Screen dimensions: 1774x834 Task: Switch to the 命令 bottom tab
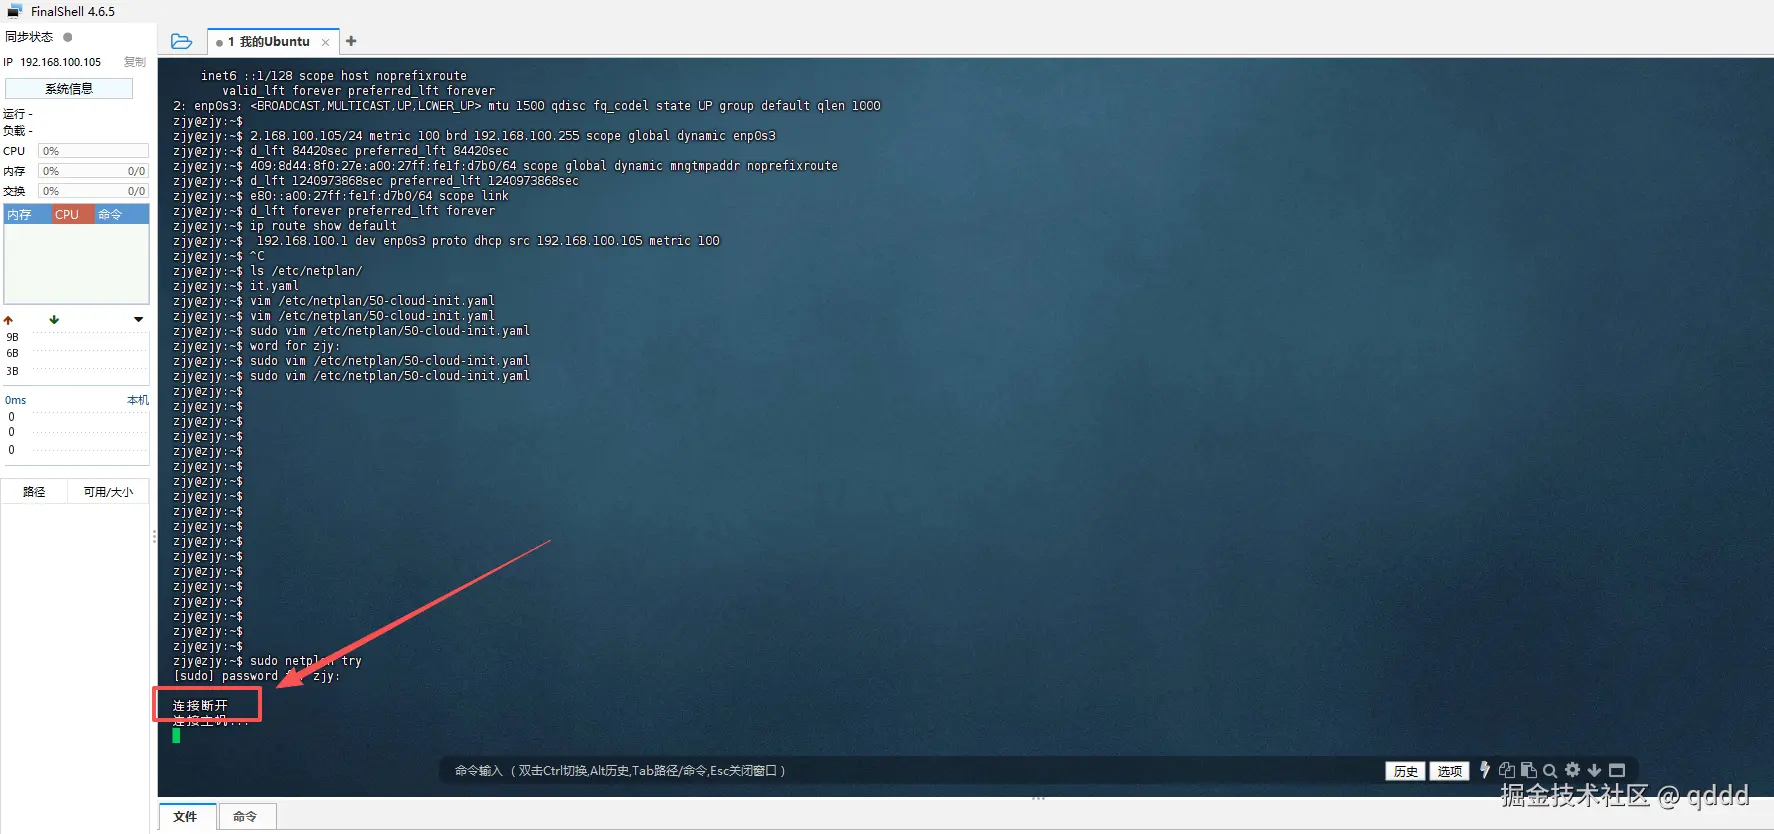(245, 817)
